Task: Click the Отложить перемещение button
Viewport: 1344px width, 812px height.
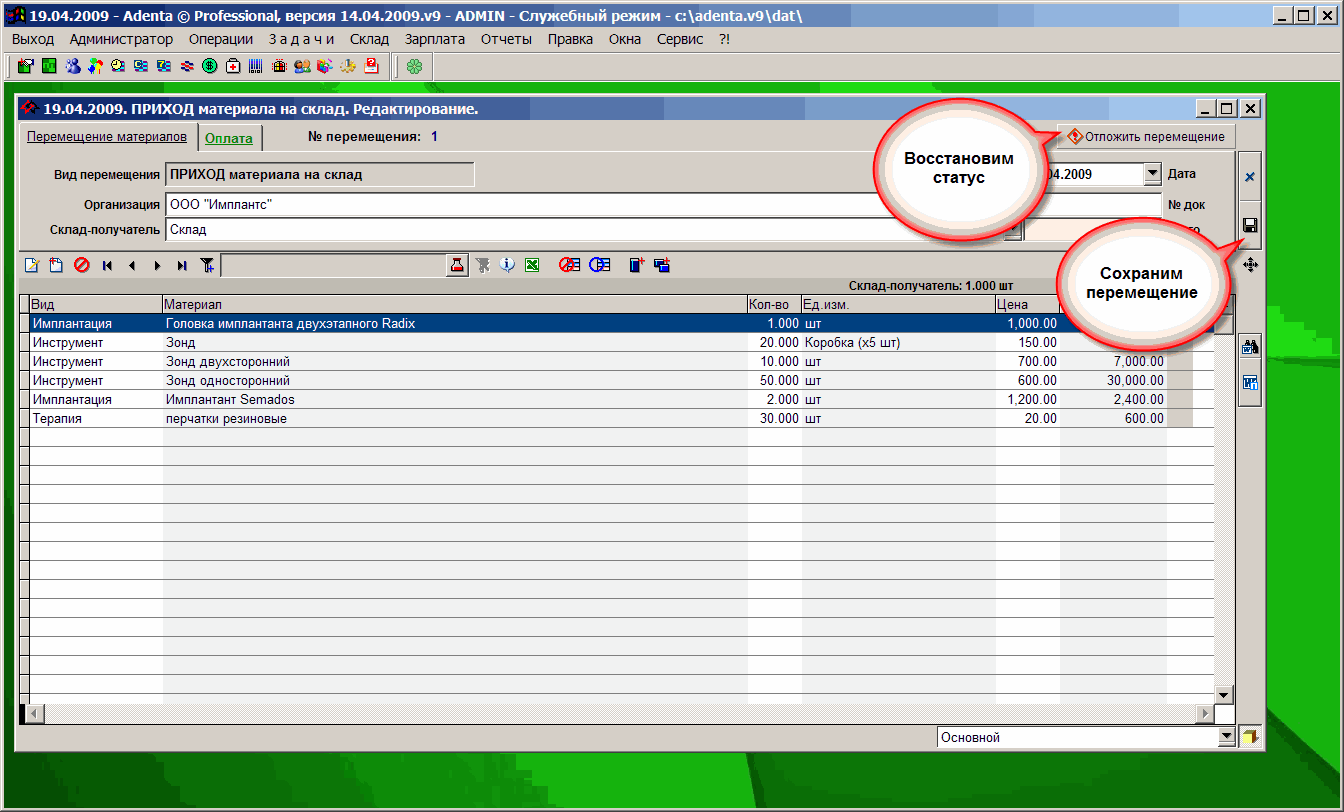Action: click(1146, 136)
